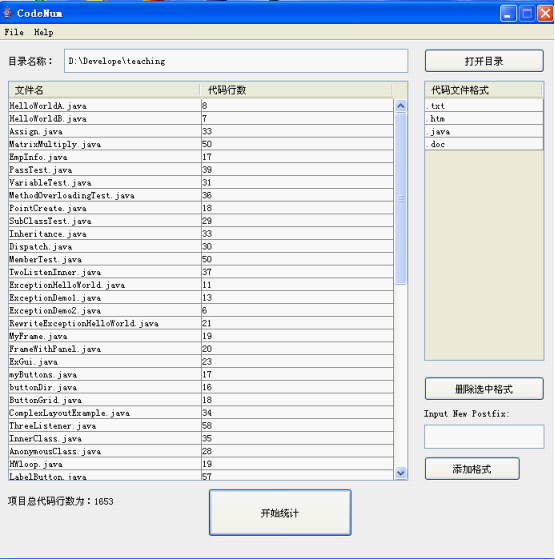Click the 代码行数 column header

tap(296, 90)
